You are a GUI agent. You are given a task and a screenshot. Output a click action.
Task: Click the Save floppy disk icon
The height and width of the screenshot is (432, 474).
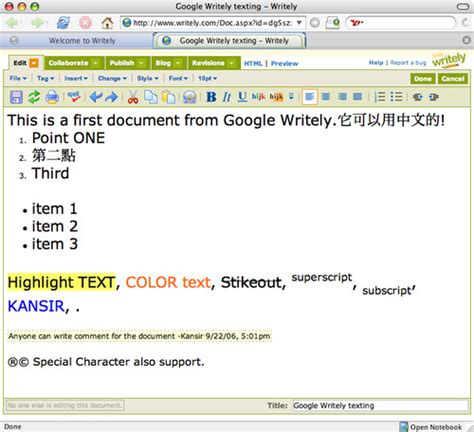(16, 97)
